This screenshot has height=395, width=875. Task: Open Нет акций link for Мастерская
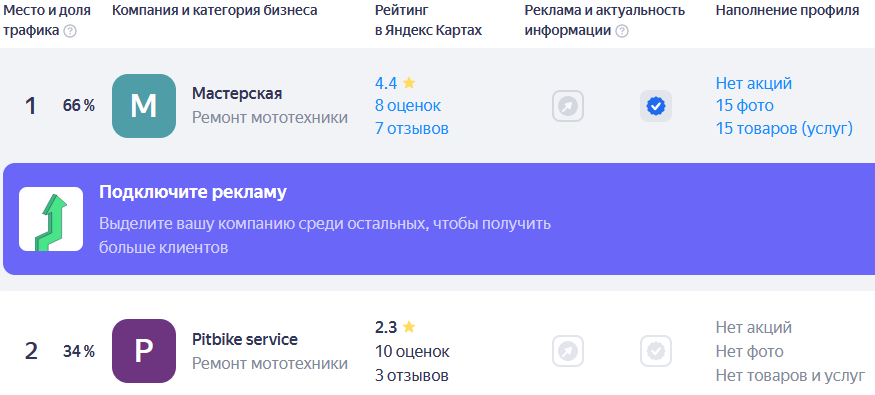[x=754, y=83]
